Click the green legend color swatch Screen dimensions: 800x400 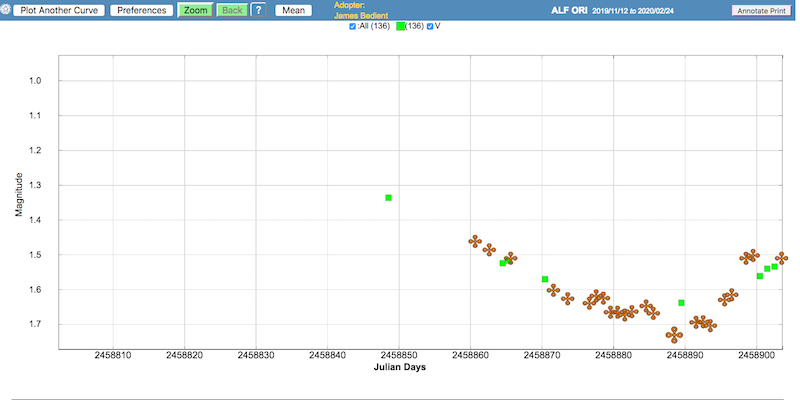coord(400,26)
